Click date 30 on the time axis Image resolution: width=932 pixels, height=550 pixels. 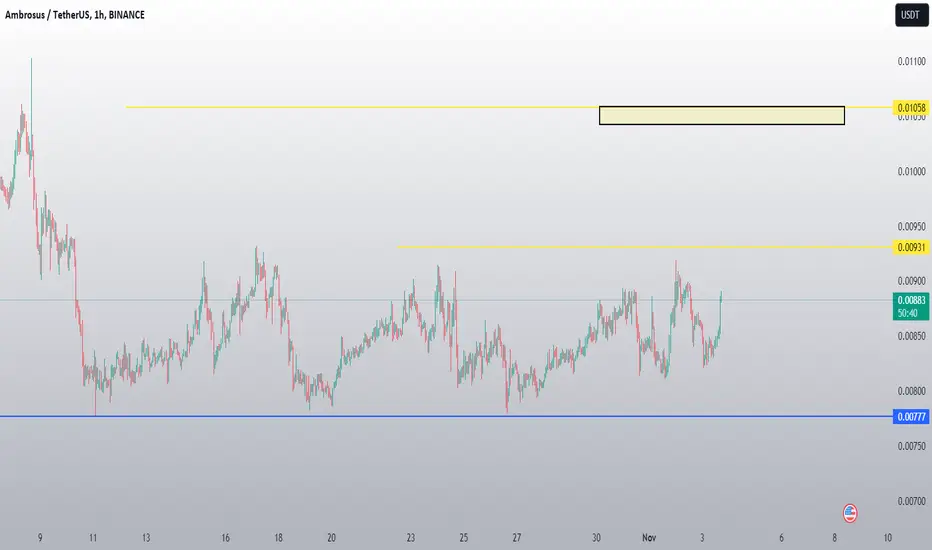click(596, 538)
